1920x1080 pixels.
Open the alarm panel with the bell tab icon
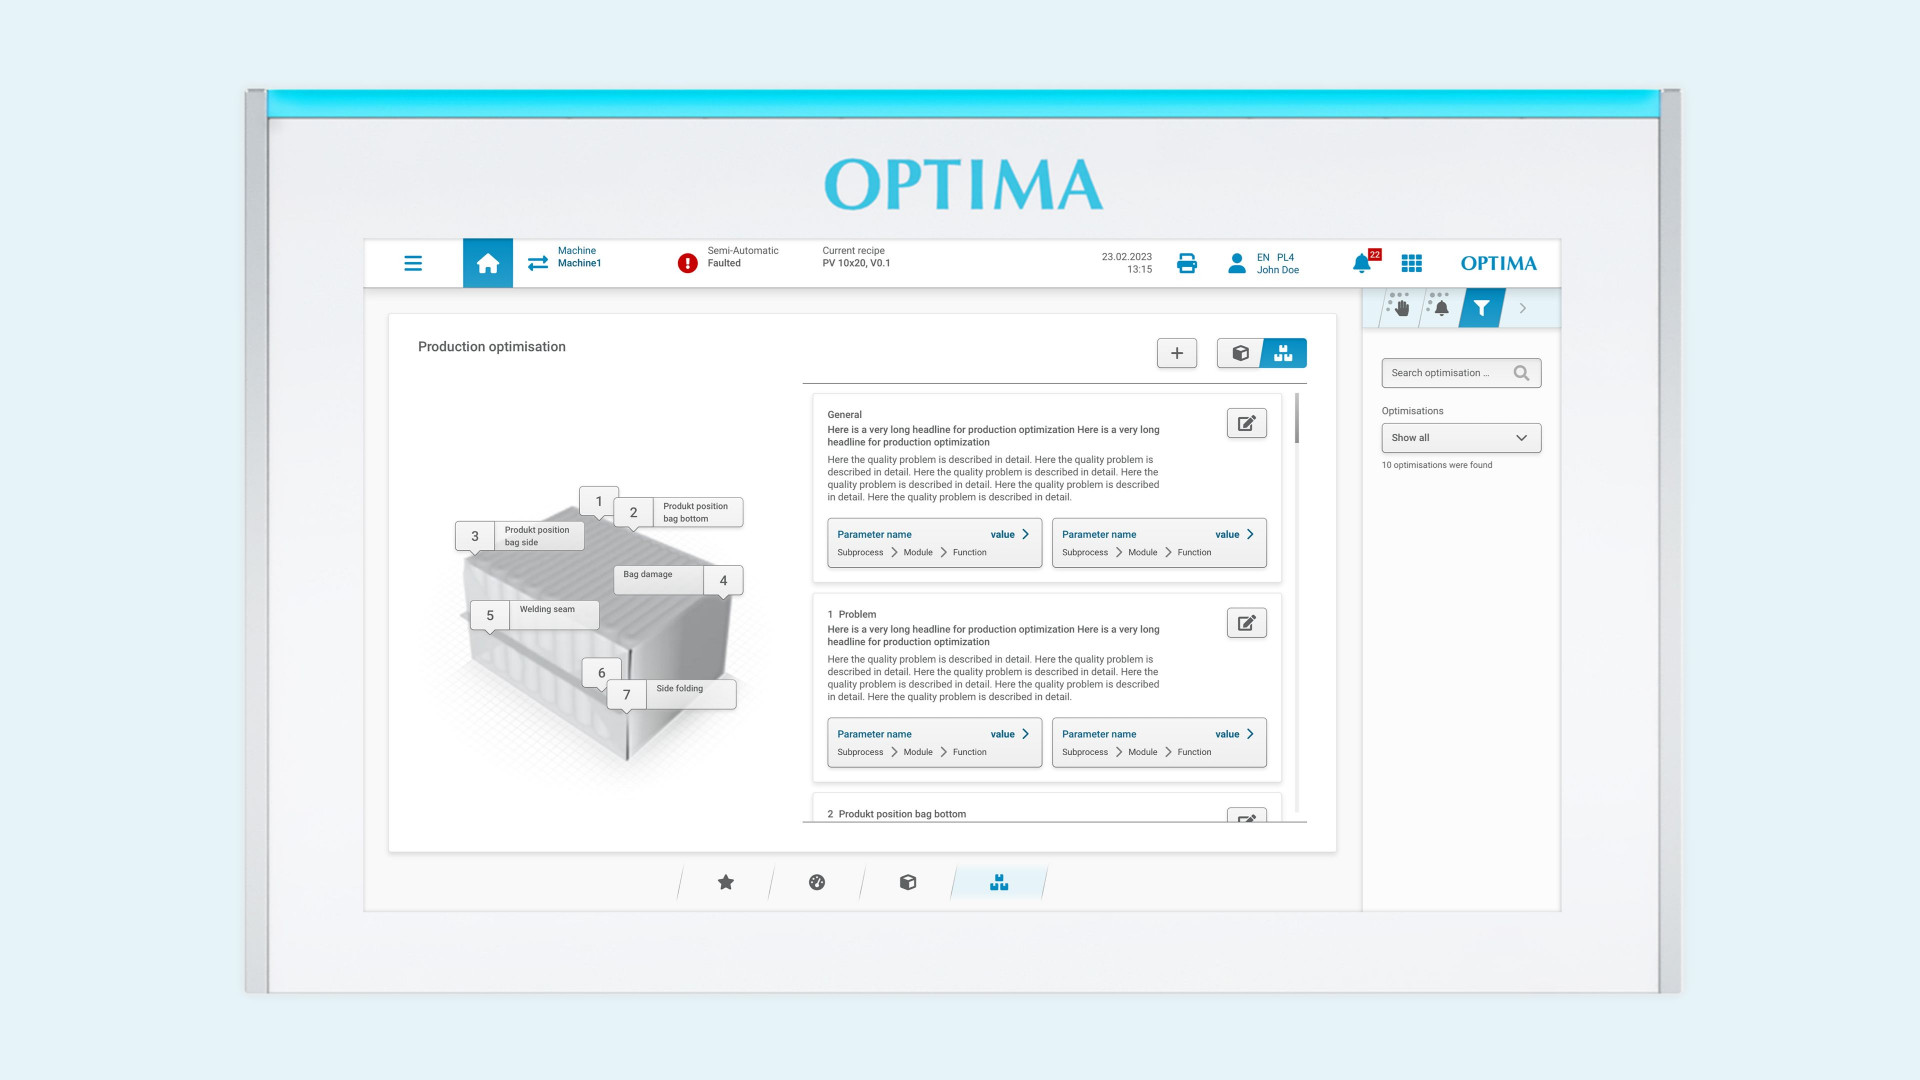pyautogui.click(x=1440, y=308)
